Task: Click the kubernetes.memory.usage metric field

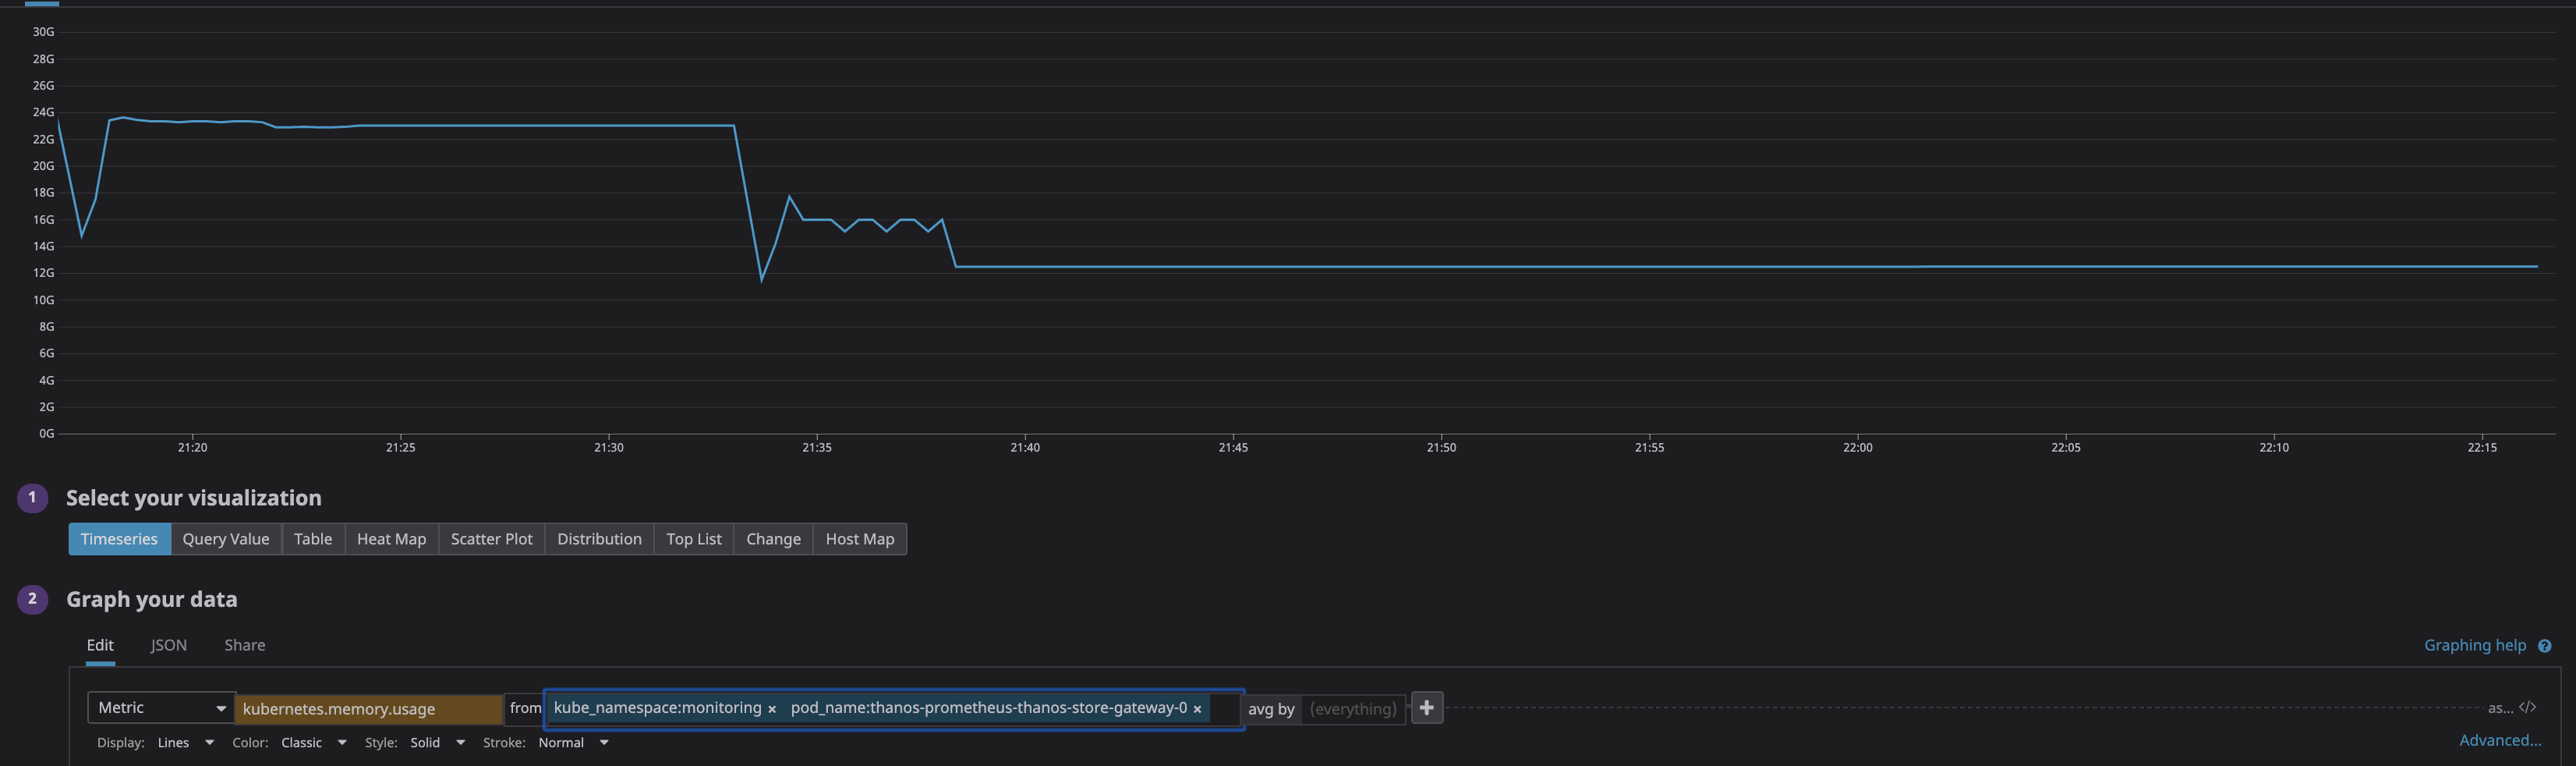Action: point(369,709)
